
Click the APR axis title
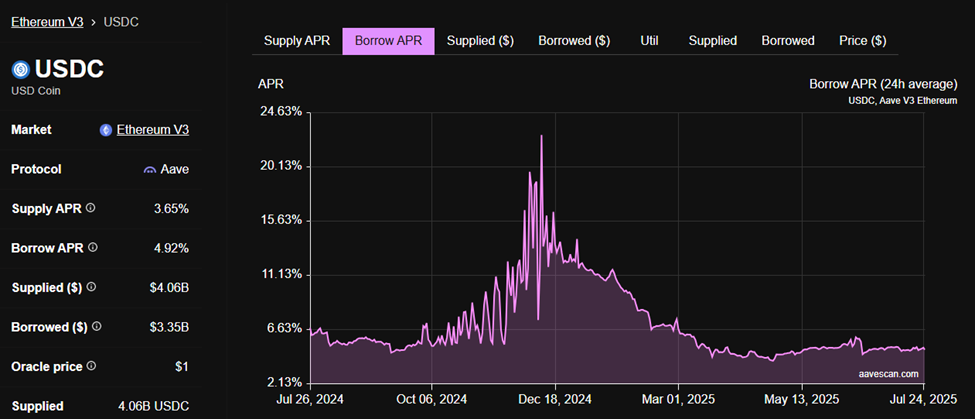pos(270,85)
